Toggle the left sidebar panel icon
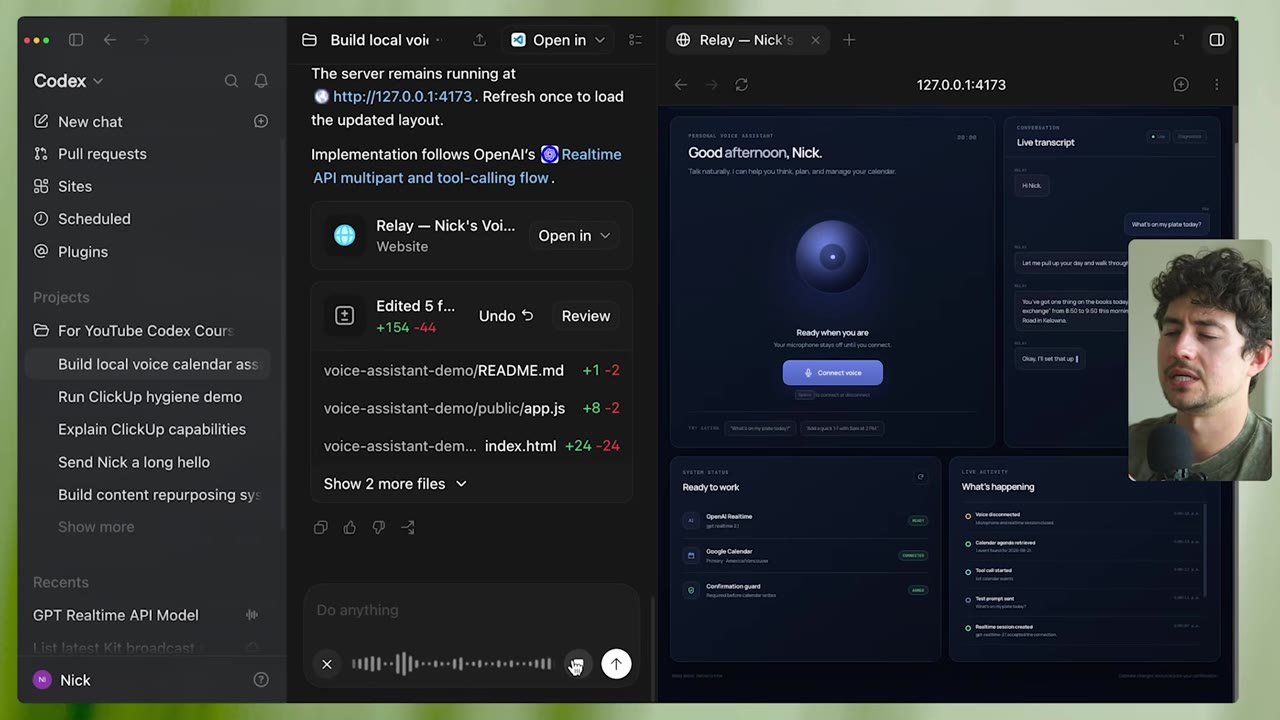The width and height of the screenshot is (1280, 720). 76,40
